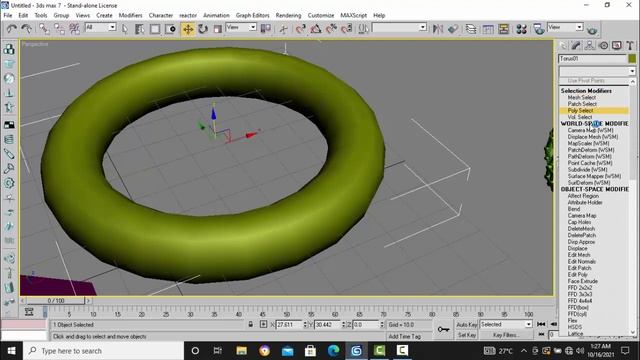
Task: Choose Edit Mesh modifier from list
Action: [x=578, y=255]
